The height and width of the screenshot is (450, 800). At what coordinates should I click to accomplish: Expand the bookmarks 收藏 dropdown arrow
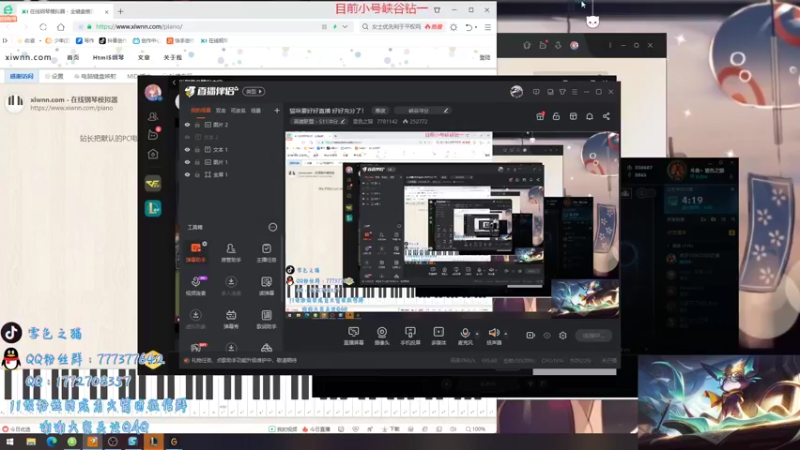point(40,40)
